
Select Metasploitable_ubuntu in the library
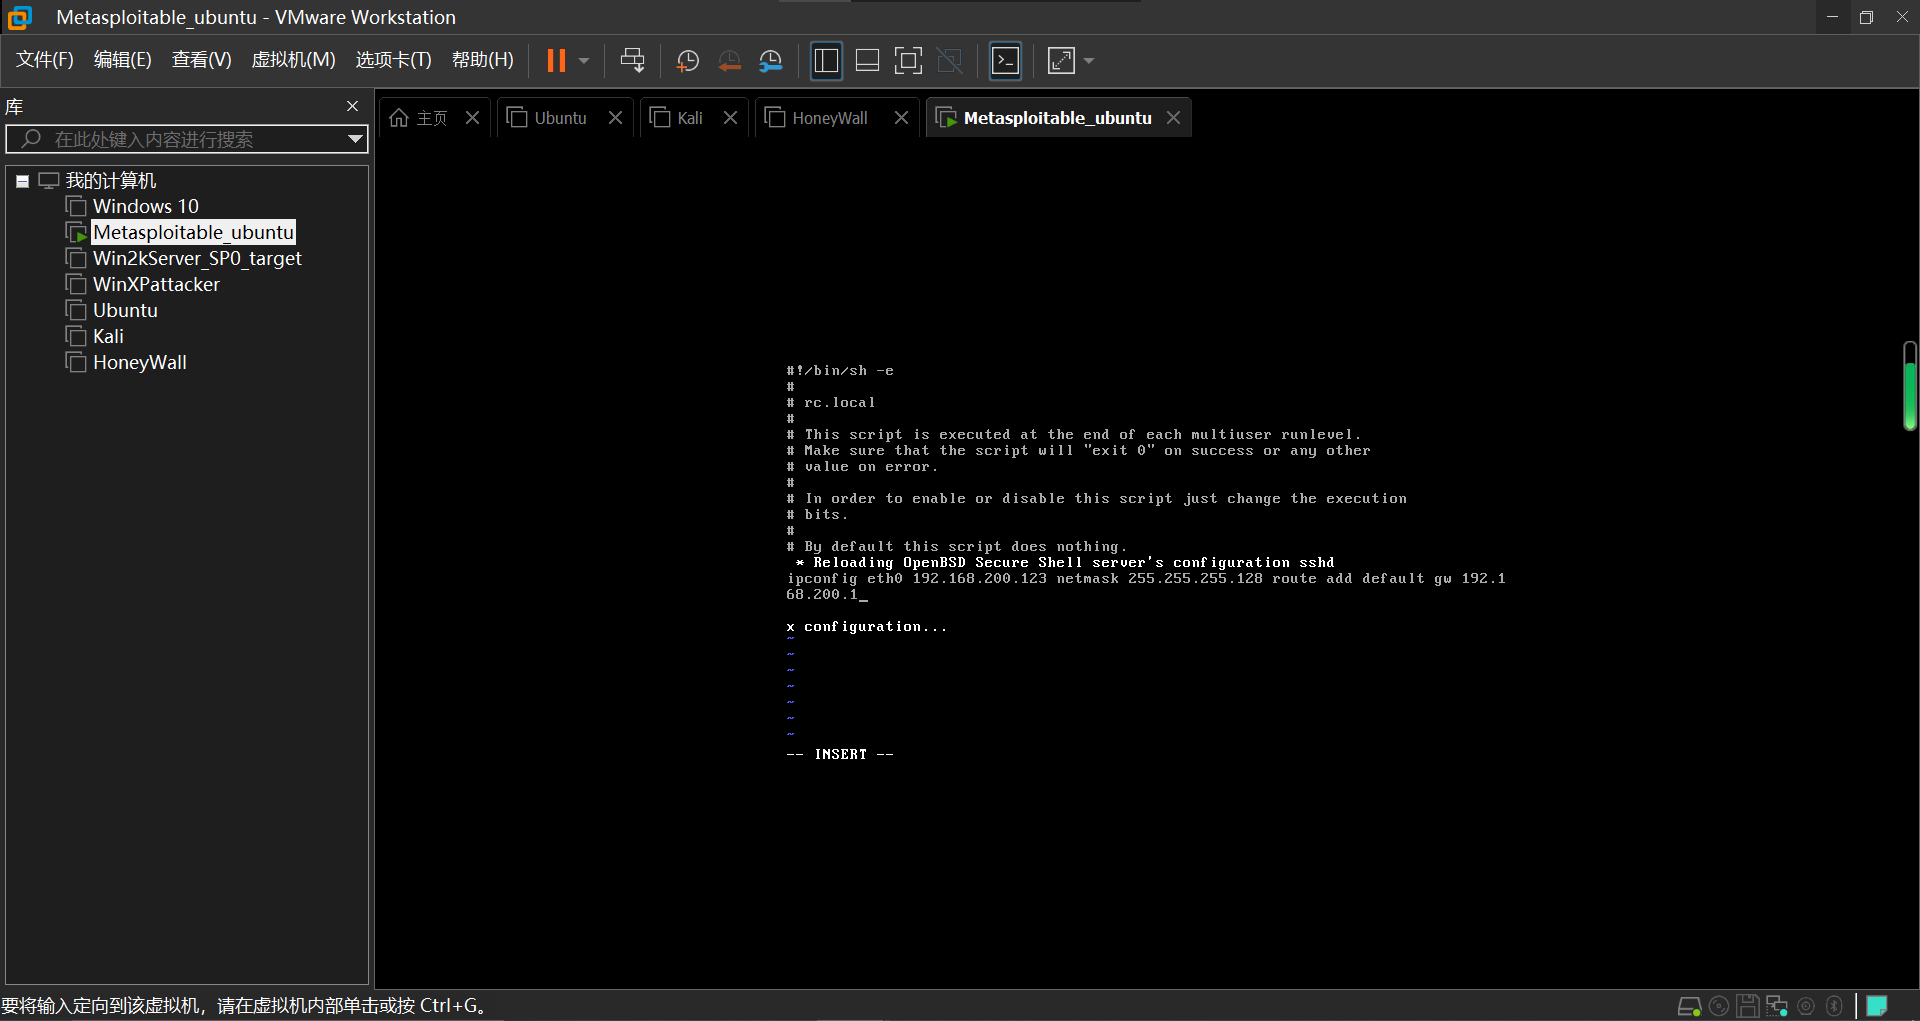click(x=194, y=232)
